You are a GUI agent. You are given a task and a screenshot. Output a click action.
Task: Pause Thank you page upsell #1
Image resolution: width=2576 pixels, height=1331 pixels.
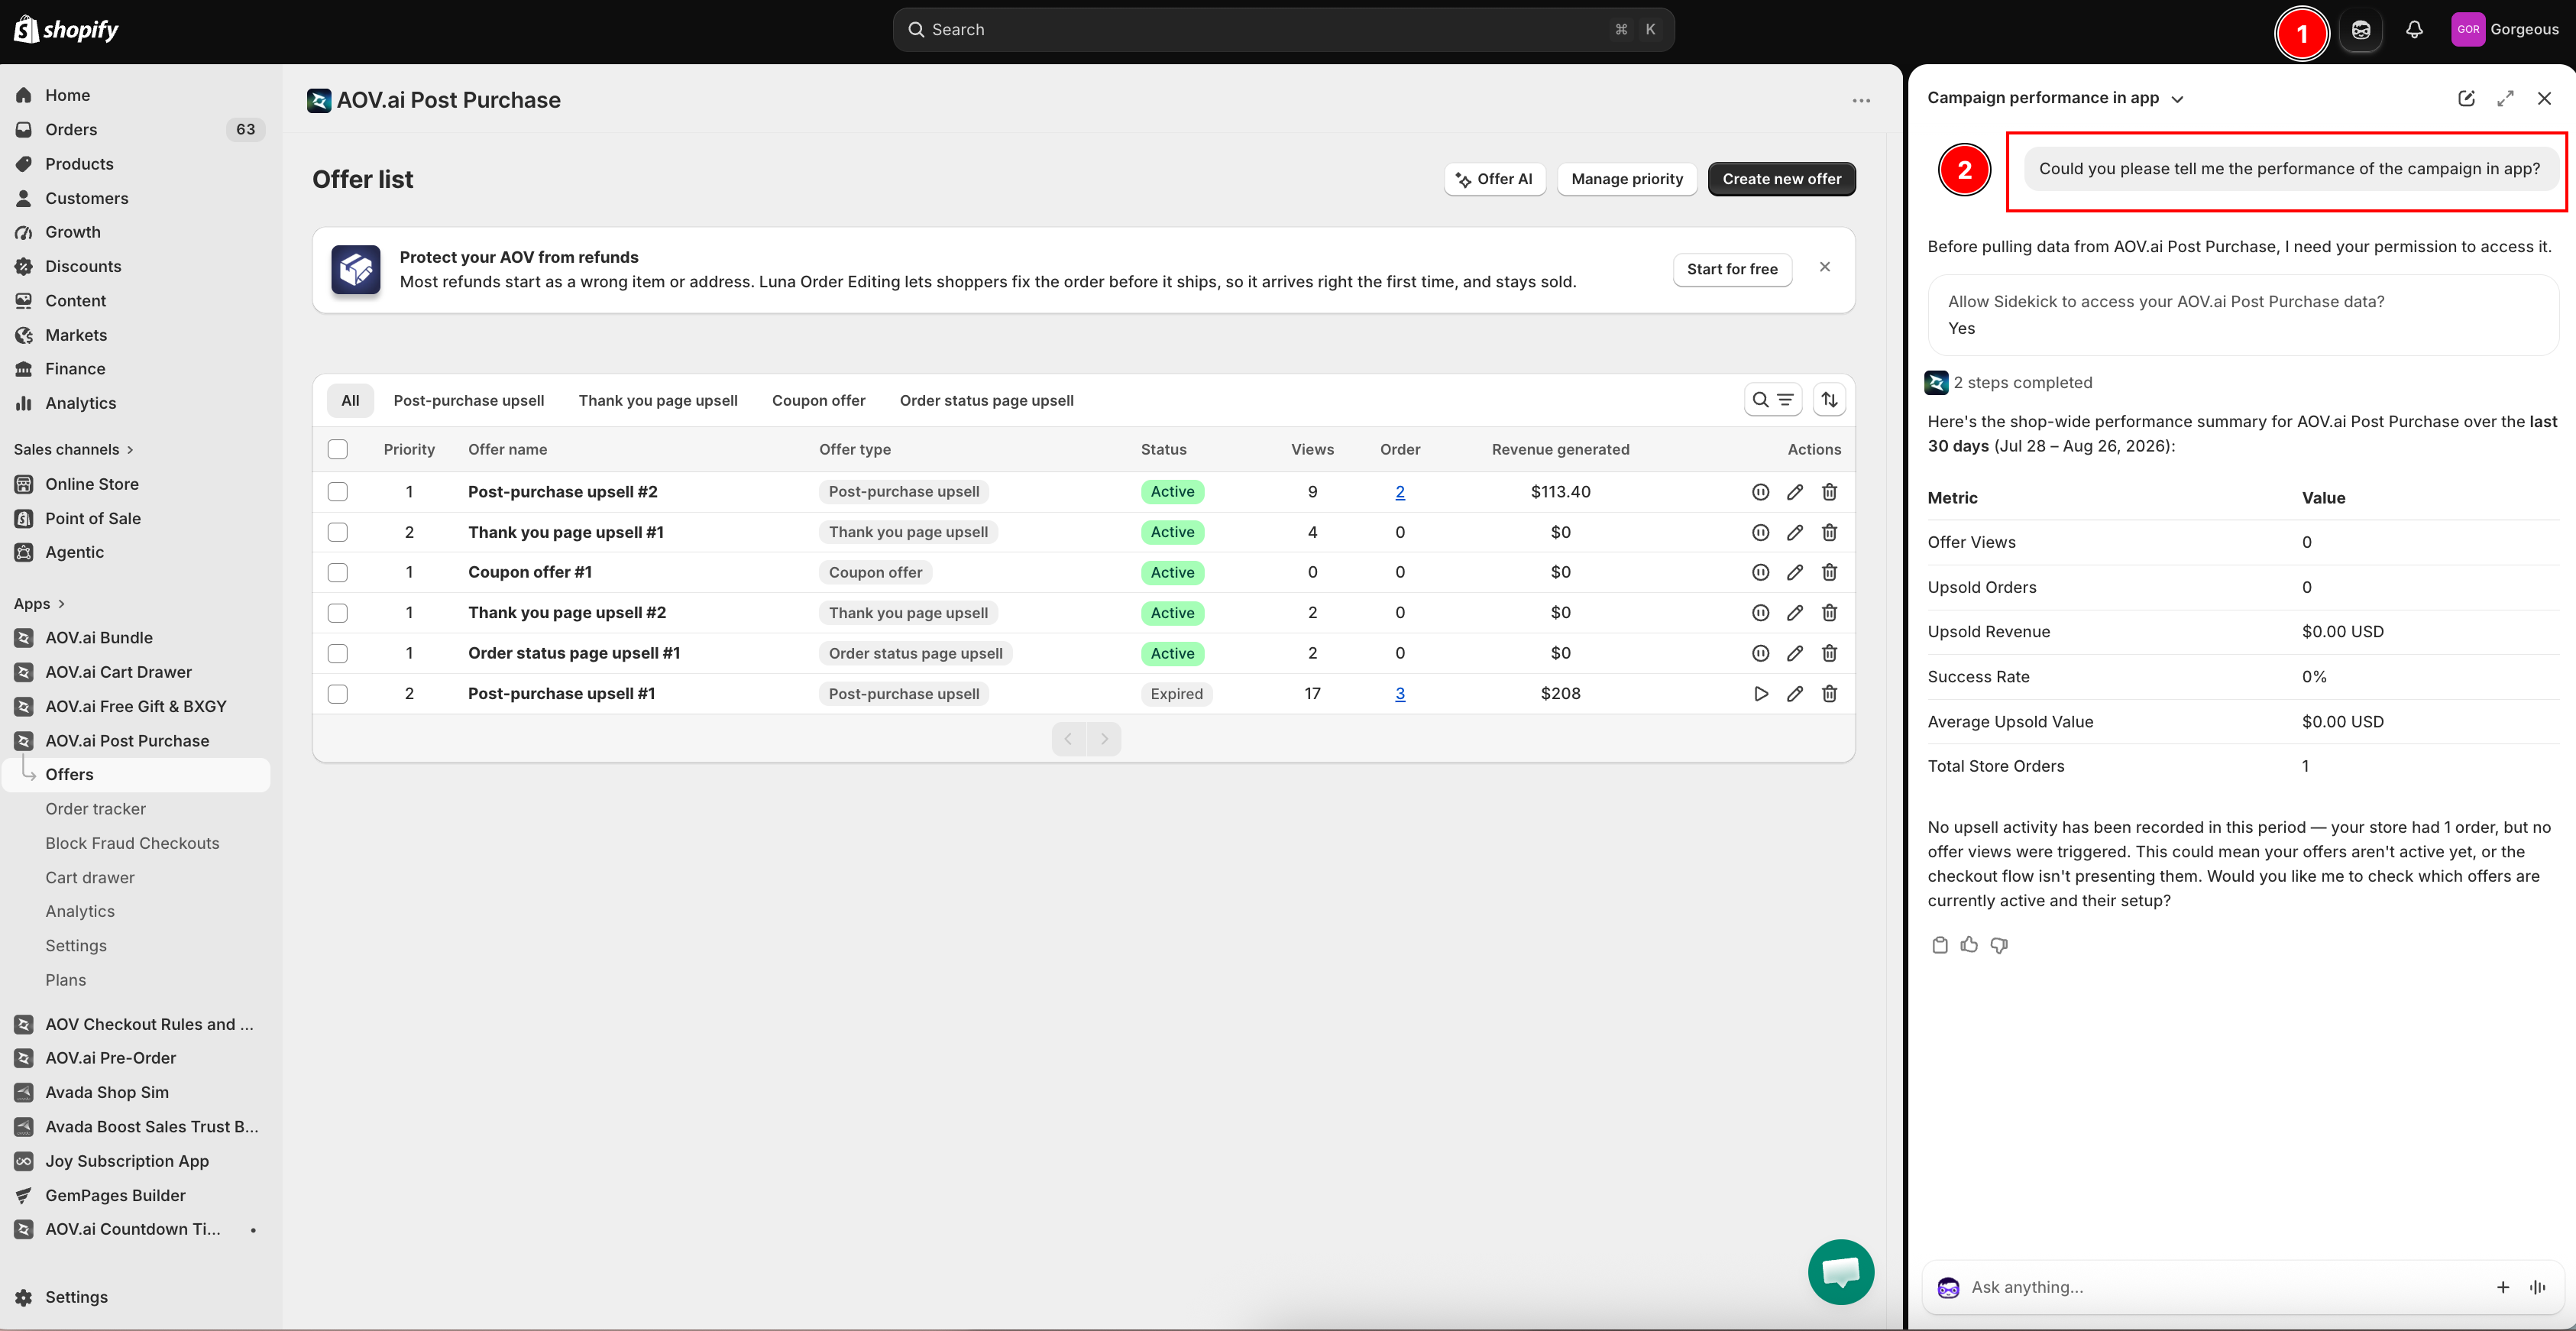point(1760,532)
